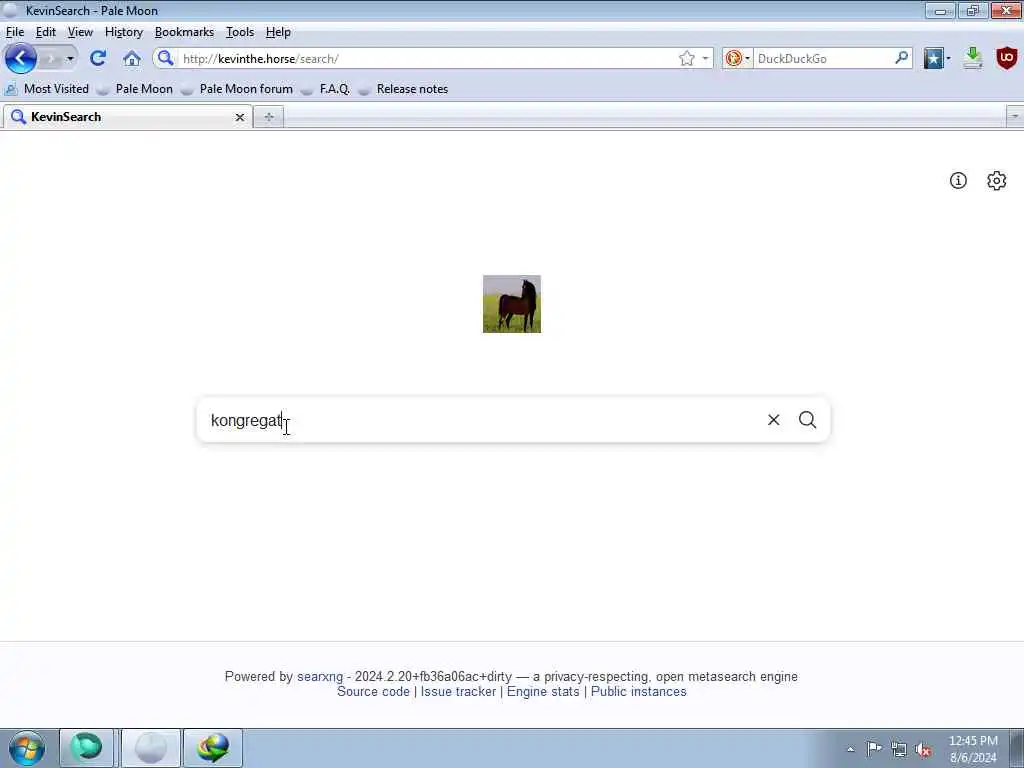Viewport: 1024px width, 768px height.
Task: Open the Pale Moon bookmark
Action: pos(135,89)
